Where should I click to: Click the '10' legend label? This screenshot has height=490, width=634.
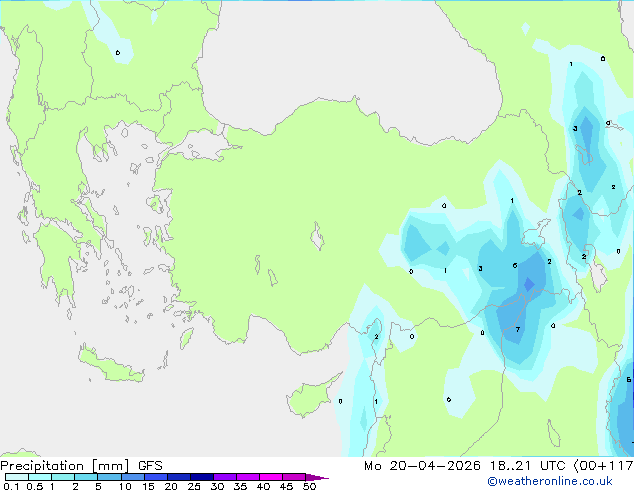(125, 486)
